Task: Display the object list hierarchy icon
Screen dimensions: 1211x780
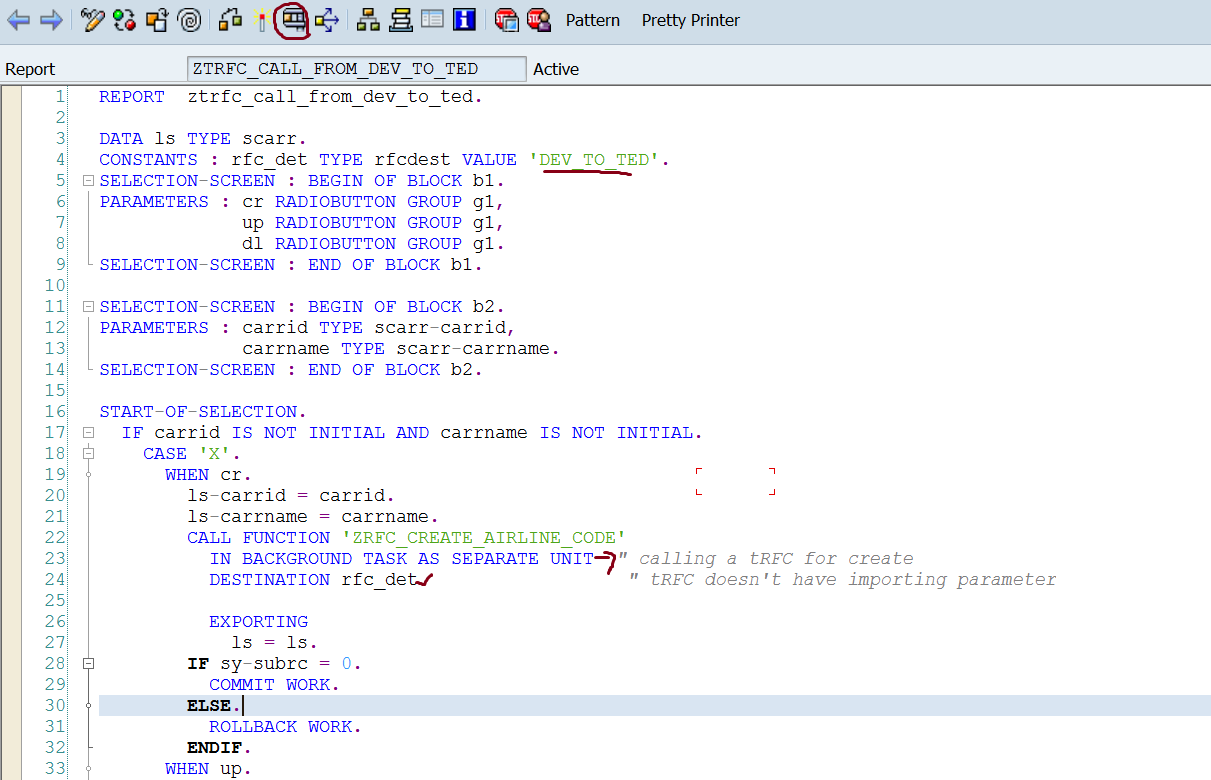Action: 368,19
